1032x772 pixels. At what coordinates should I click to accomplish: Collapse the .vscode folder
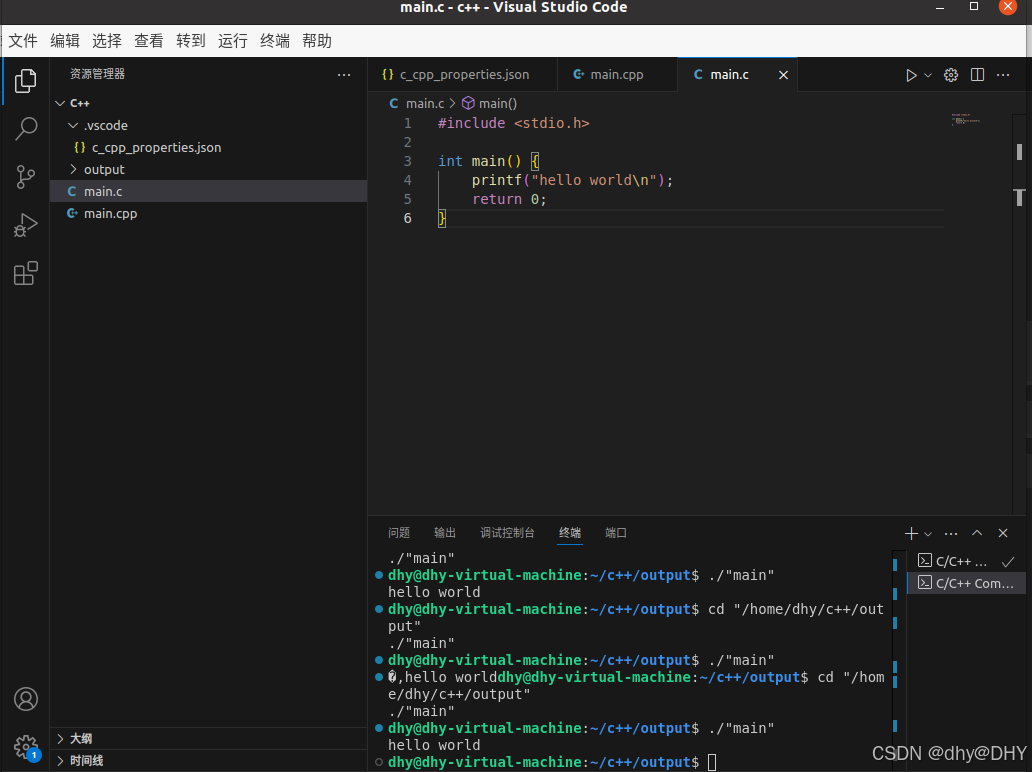pos(208,125)
